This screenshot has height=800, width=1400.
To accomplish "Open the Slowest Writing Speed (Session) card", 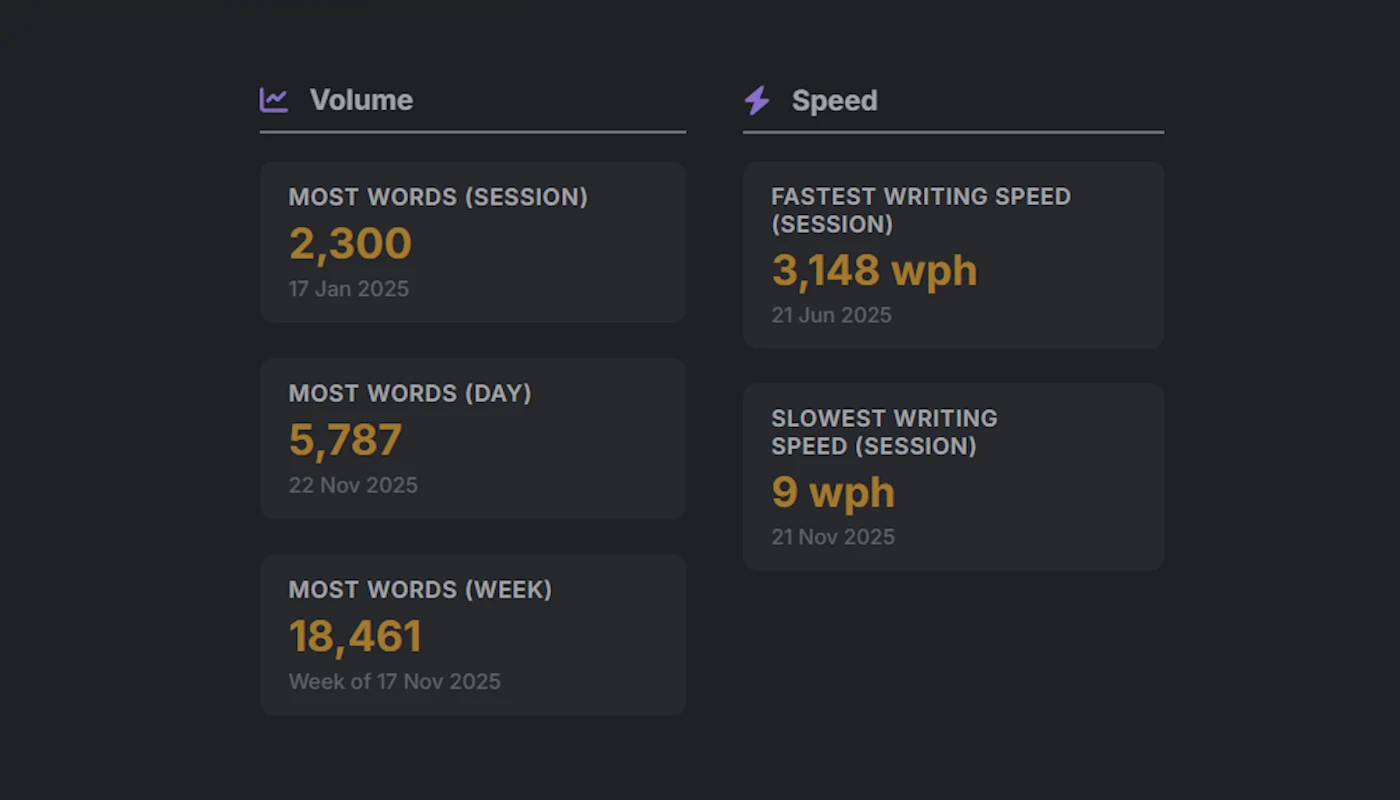I will click(952, 477).
